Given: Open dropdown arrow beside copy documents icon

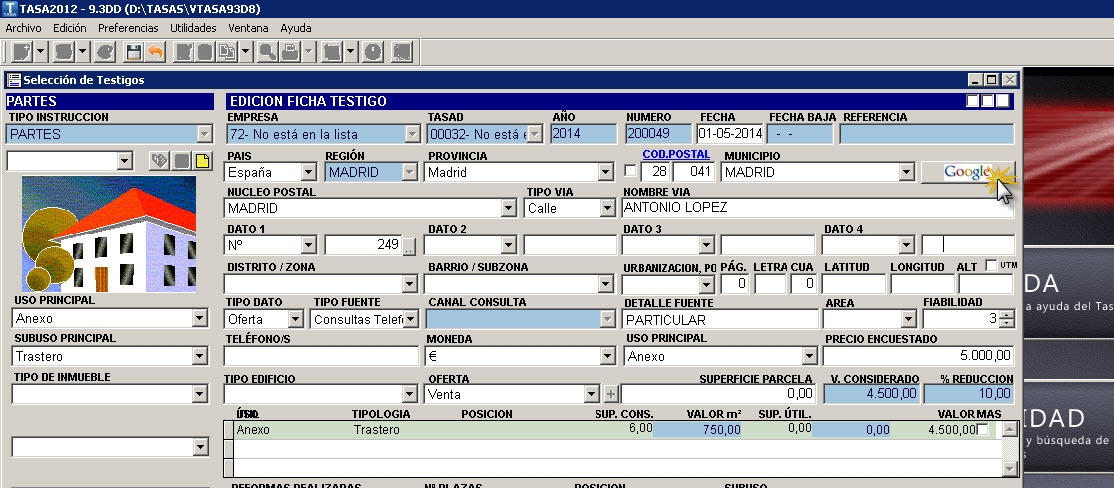Looking at the screenshot, I should [x=246, y=52].
